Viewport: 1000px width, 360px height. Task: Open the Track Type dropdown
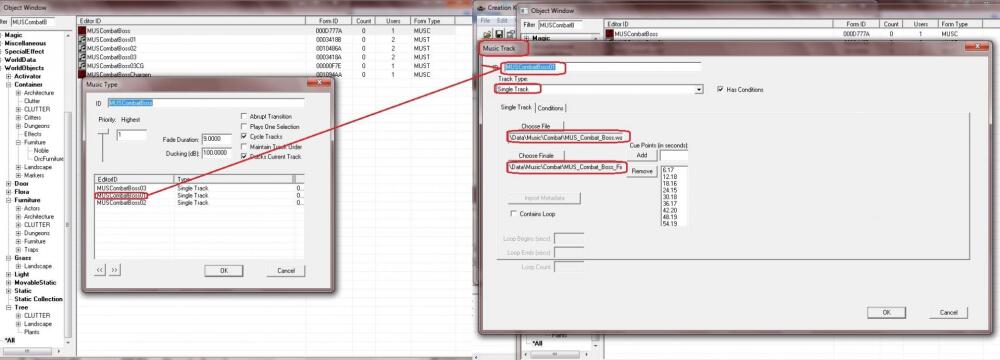point(699,90)
